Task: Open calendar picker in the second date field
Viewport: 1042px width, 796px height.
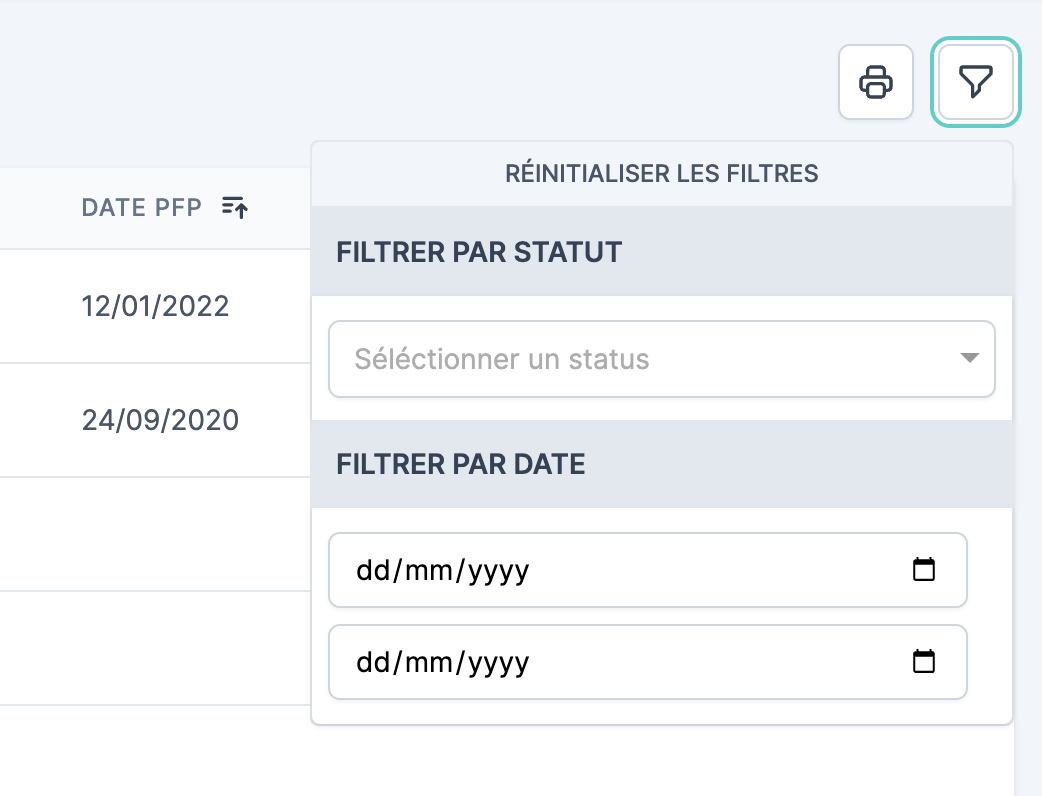Action: (x=924, y=662)
